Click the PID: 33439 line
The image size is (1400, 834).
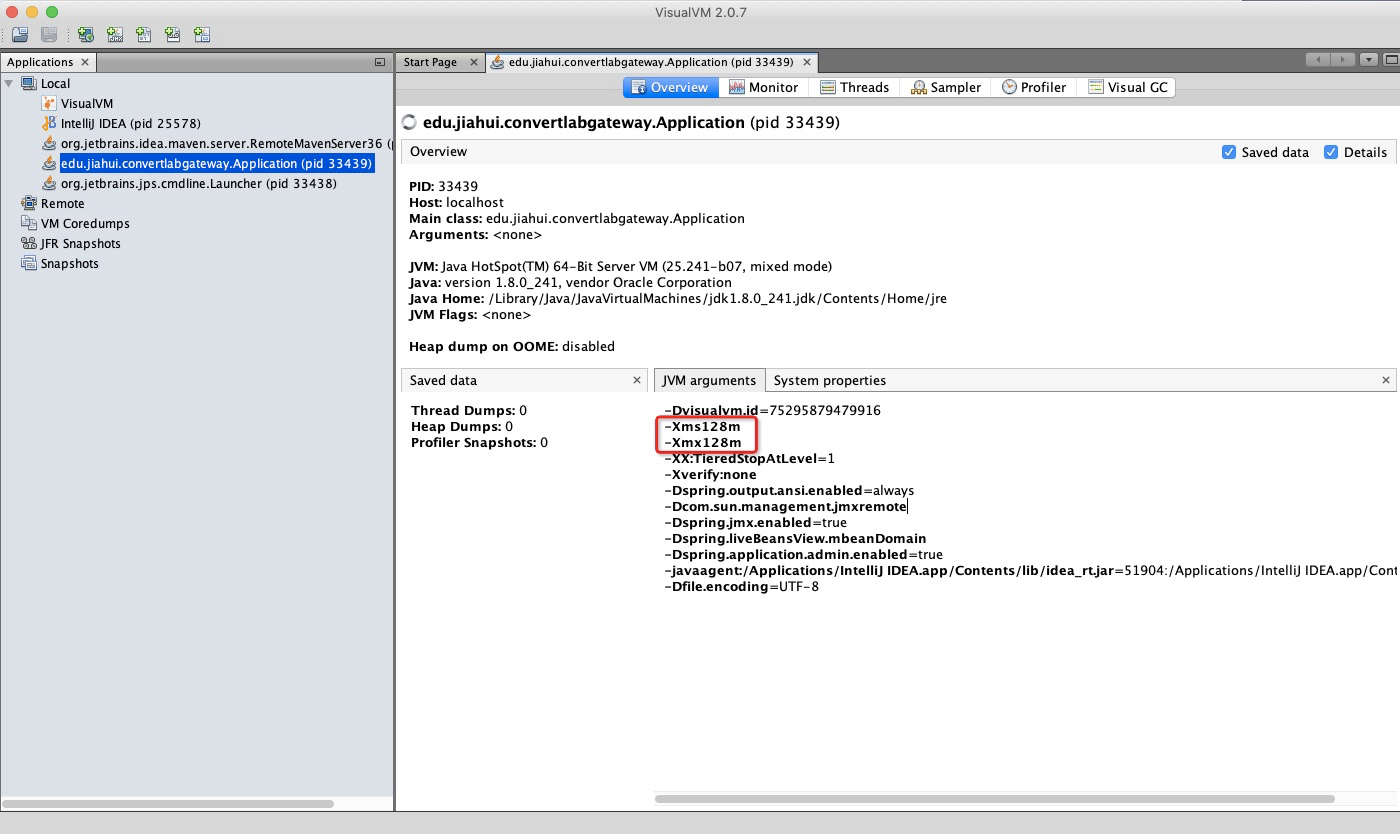click(443, 186)
